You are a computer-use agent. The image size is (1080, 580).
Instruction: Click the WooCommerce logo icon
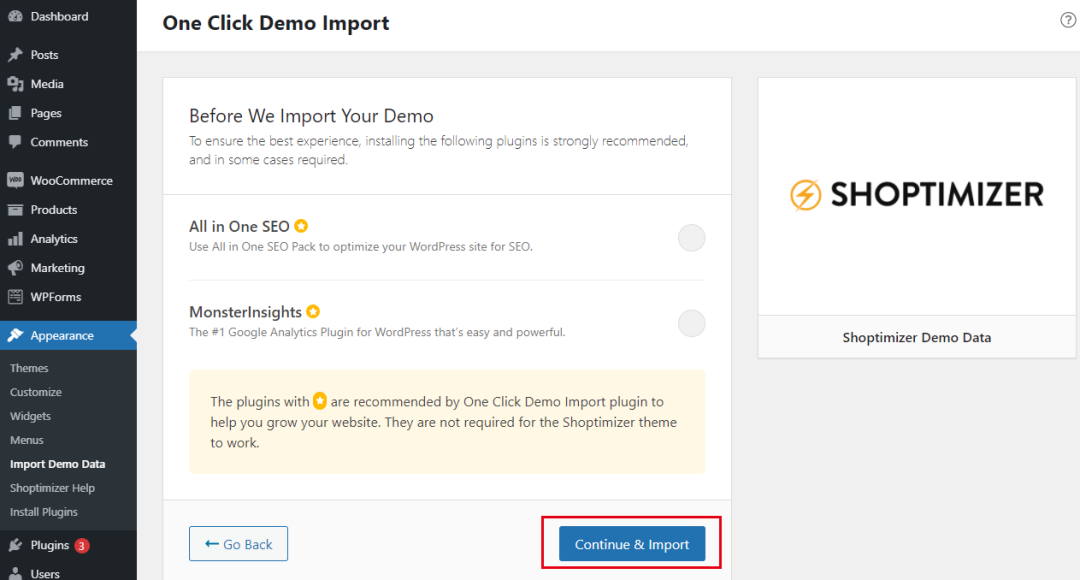point(15,181)
